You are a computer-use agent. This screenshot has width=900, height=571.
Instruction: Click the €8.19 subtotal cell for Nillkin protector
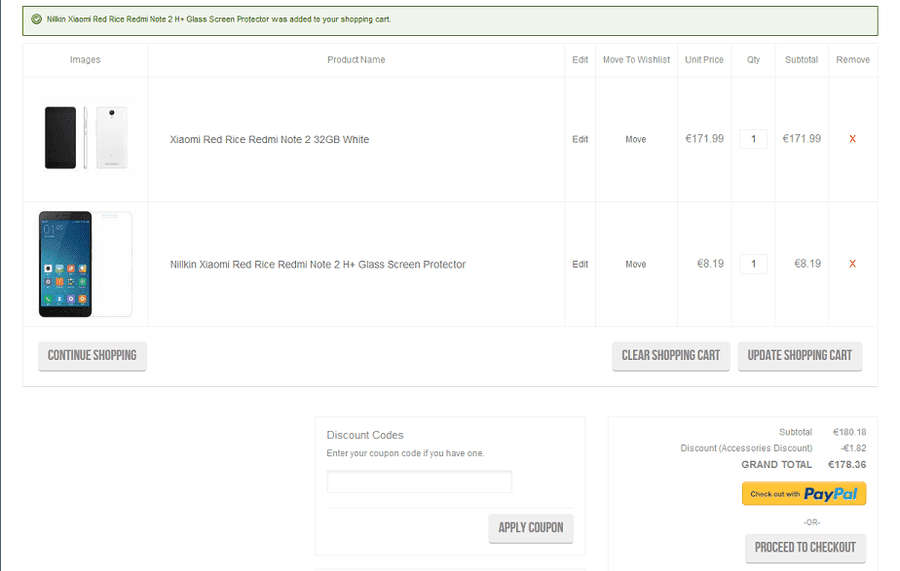click(x=807, y=264)
